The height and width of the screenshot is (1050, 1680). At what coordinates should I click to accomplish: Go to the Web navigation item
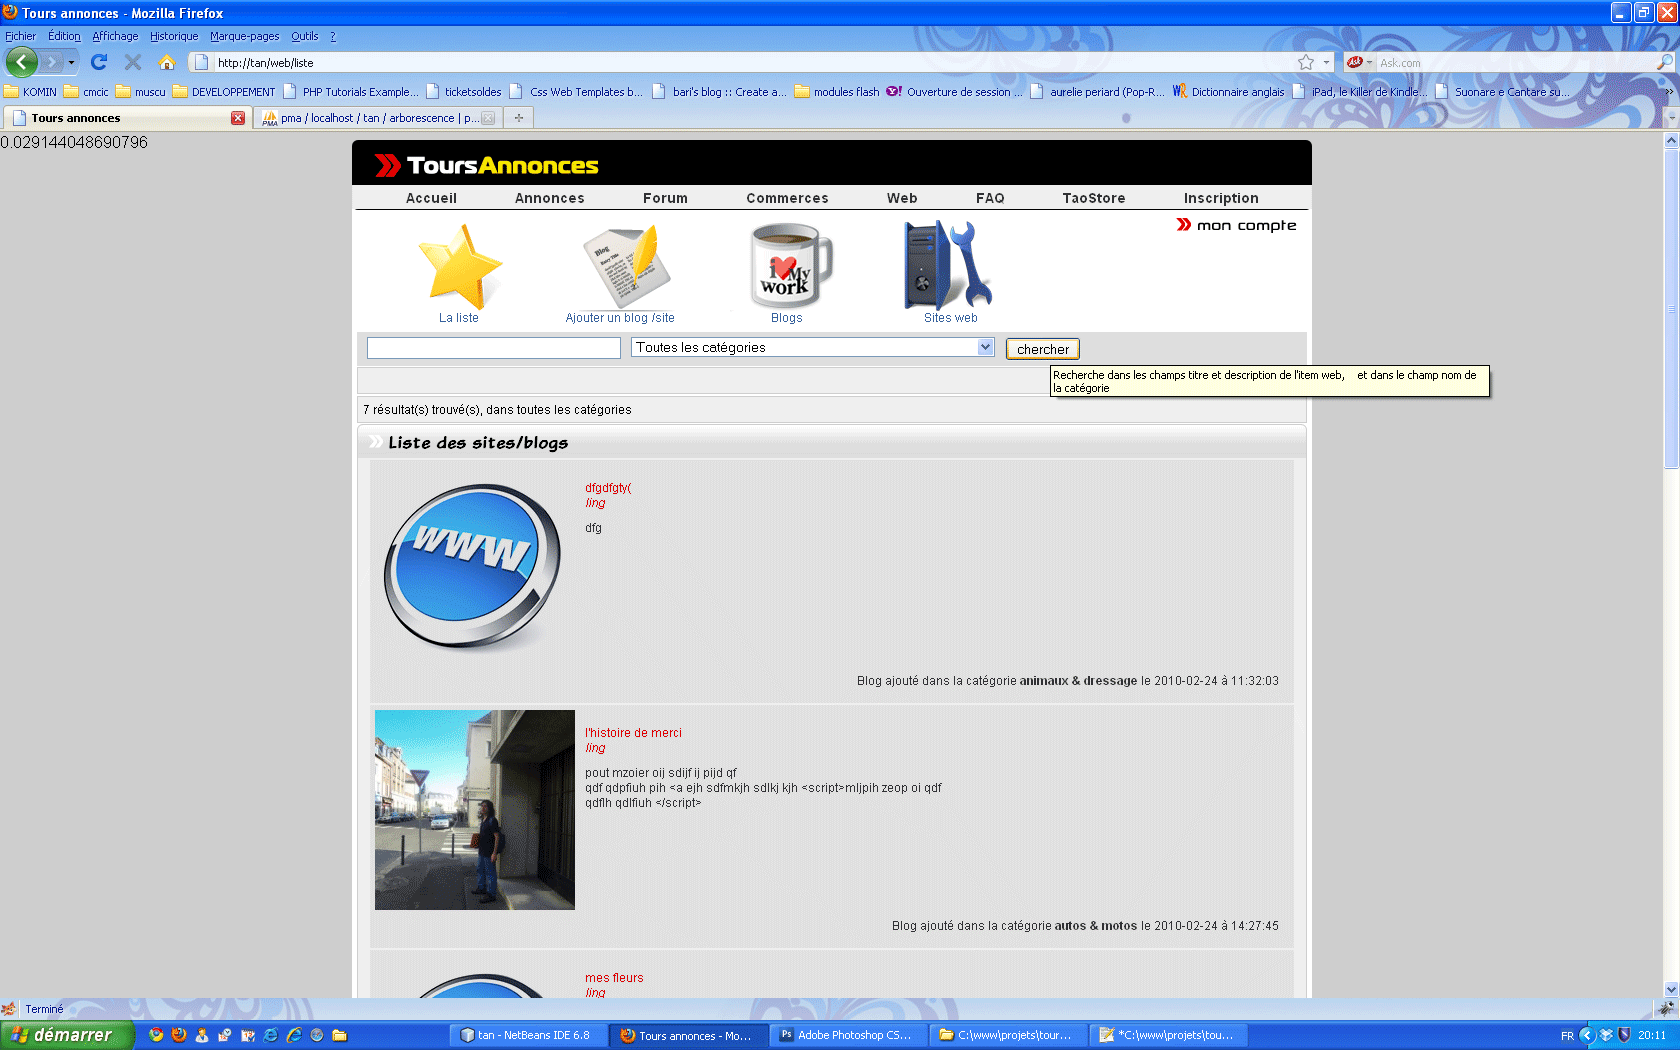902,198
